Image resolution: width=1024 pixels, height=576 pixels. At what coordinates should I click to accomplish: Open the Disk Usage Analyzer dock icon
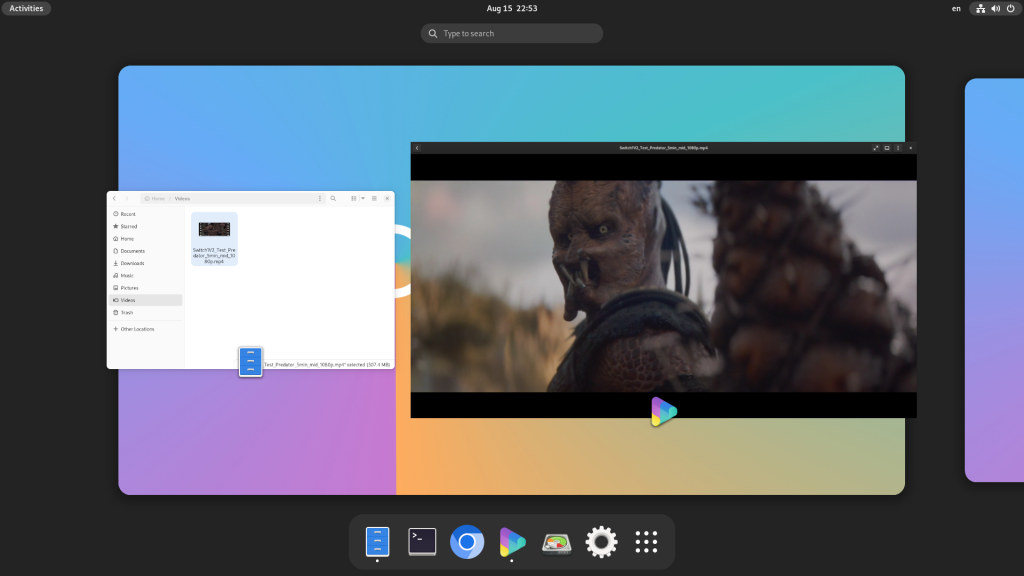[556, 542]
